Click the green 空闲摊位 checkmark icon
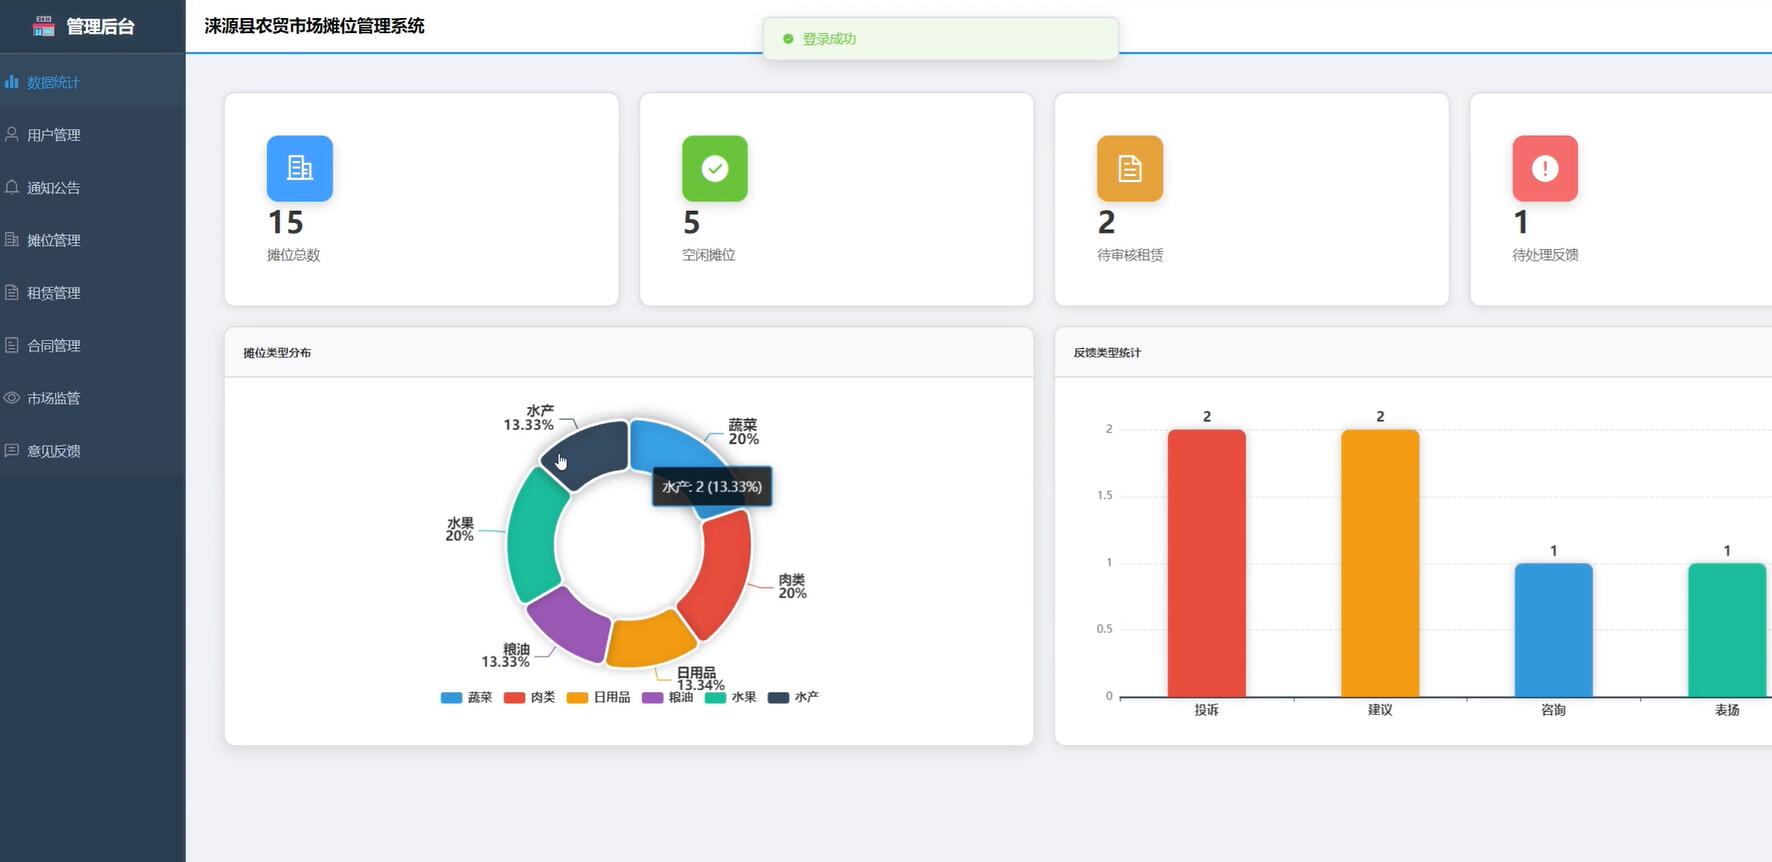This screenshot has width=1772, height=862. pyautogui.click(x=715, y=168)
